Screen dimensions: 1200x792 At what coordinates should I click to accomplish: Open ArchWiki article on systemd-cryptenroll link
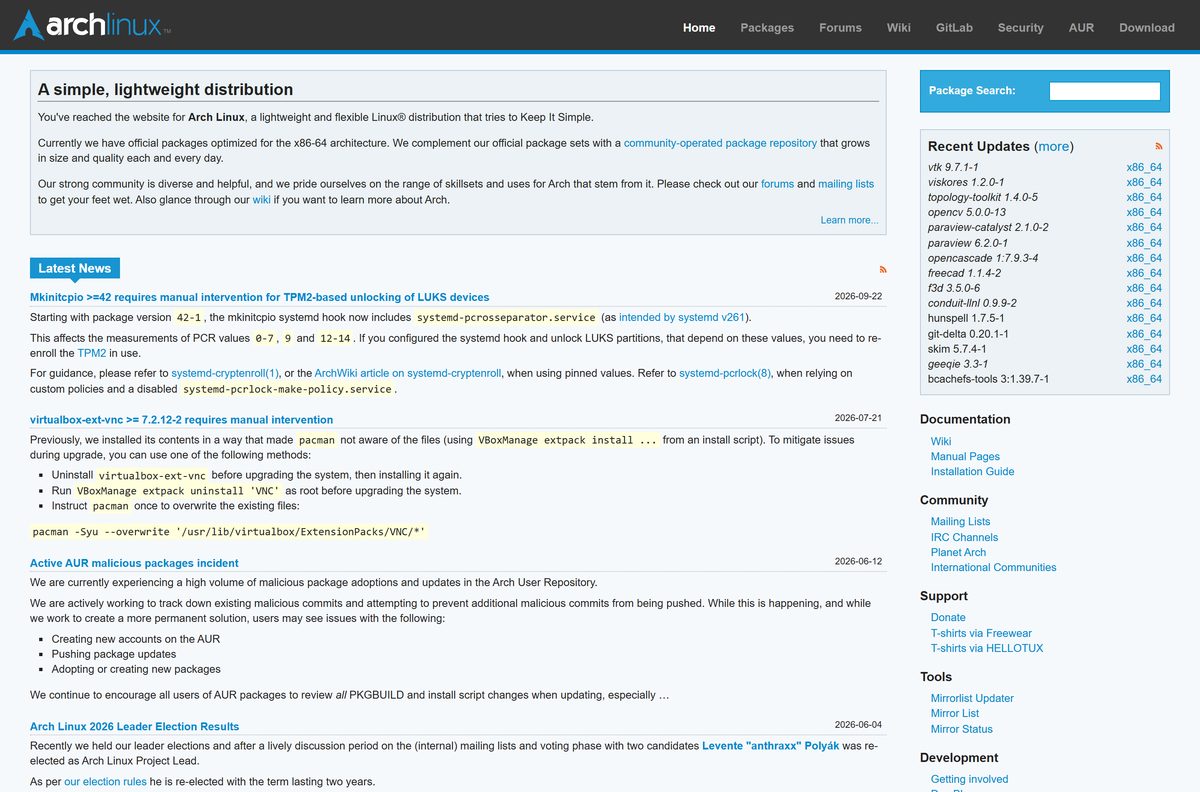pos(408,373)
